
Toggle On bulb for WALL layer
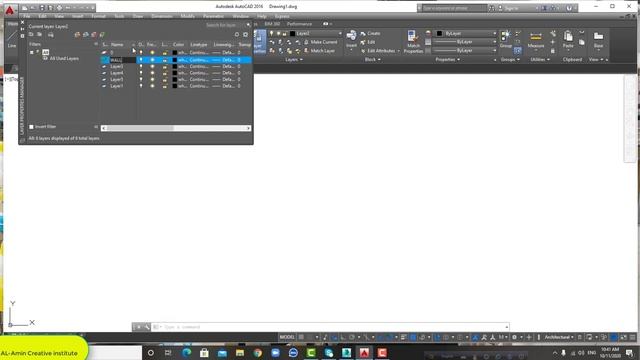141,60
